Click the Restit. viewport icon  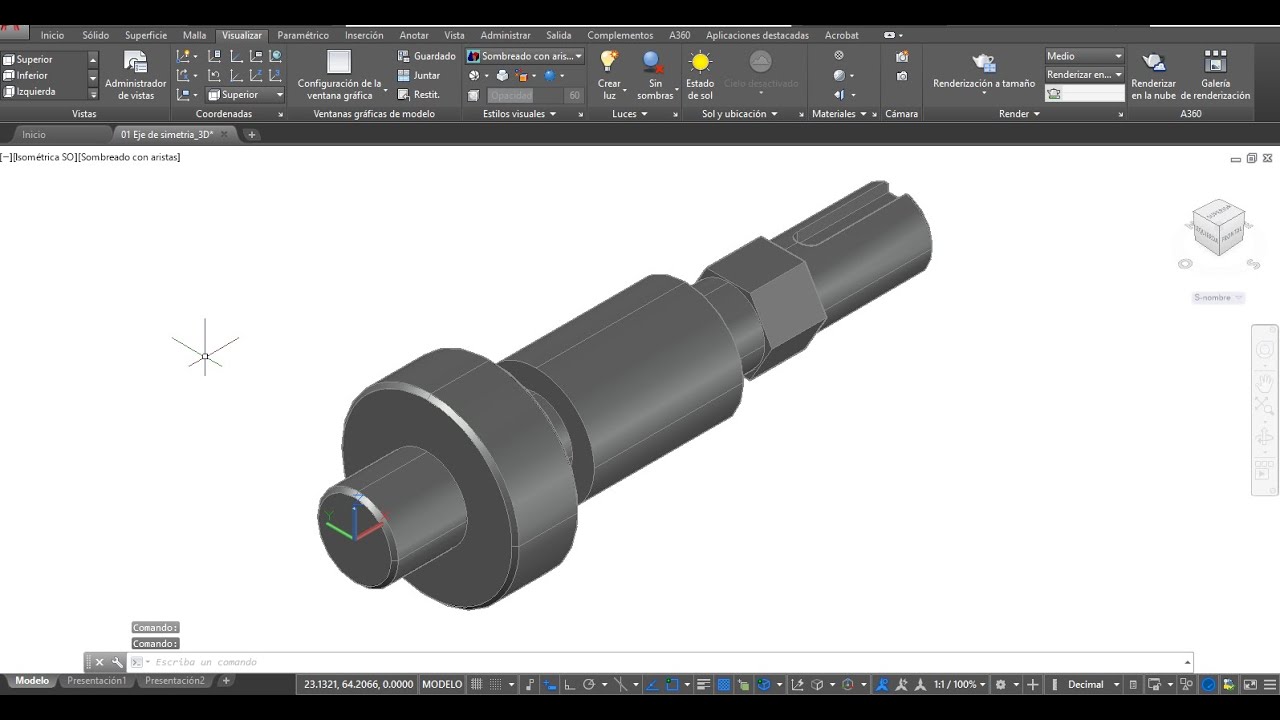pos(404,94)
